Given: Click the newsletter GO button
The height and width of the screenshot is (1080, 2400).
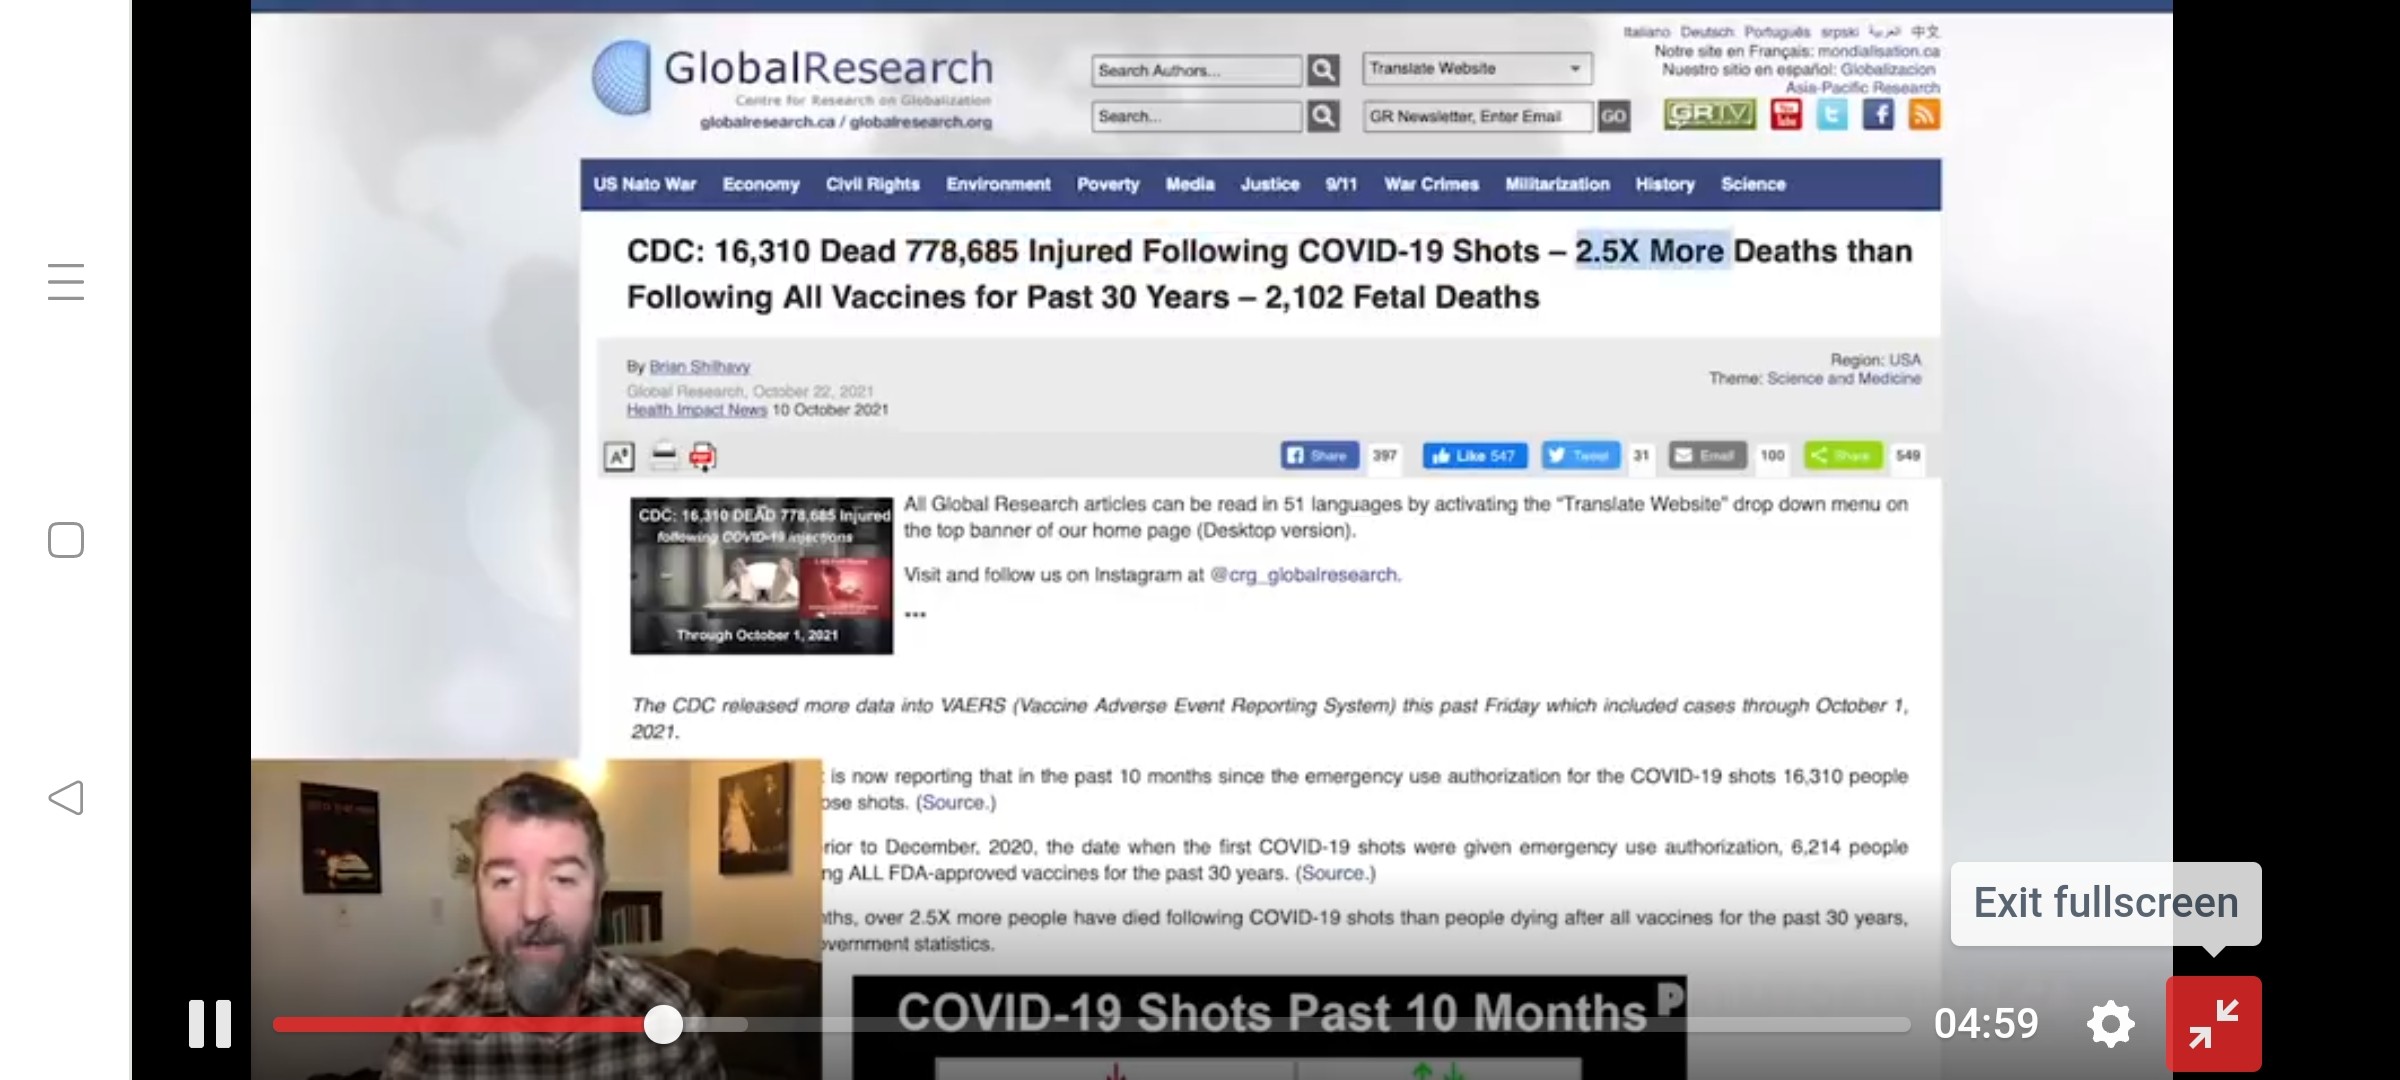Looking at the screenshot, I should coord(1613,116).
